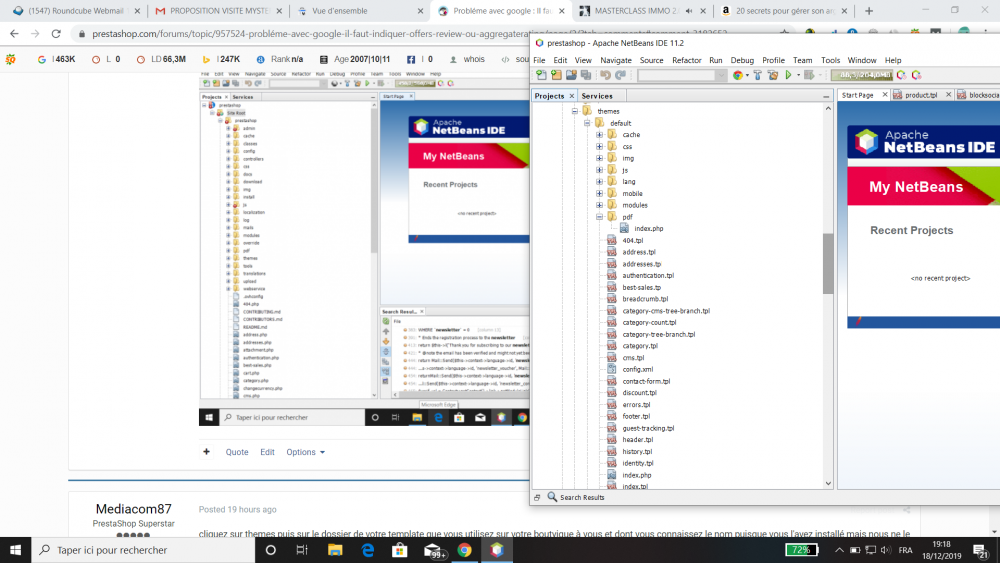Click Projects panel scroll down arrow
1000x563 pixels.
(828, 483)
